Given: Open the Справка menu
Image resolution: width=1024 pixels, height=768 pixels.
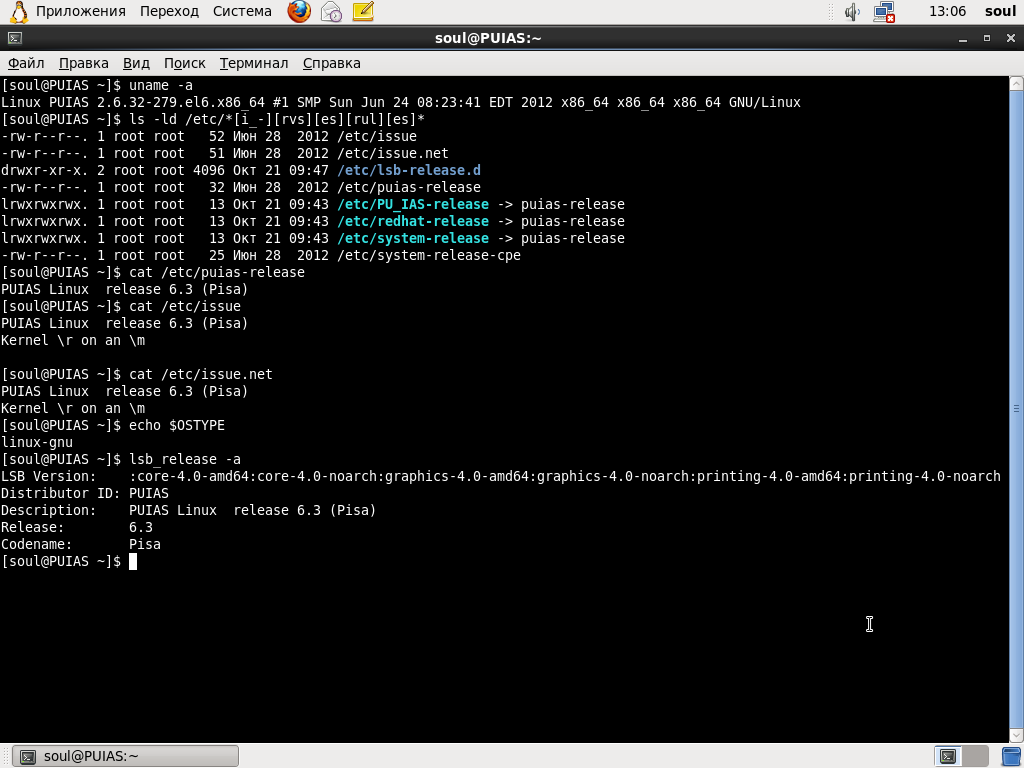Looking at the screenshot, I should pos(332,63).
